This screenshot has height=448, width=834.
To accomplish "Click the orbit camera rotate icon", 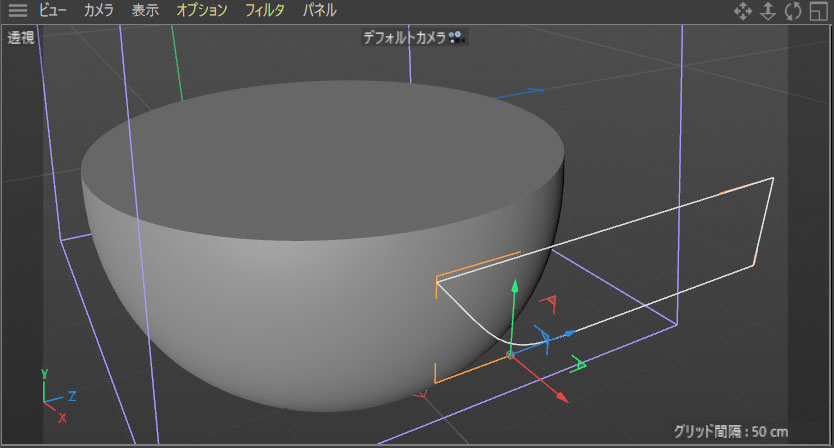I will point(793,11).
